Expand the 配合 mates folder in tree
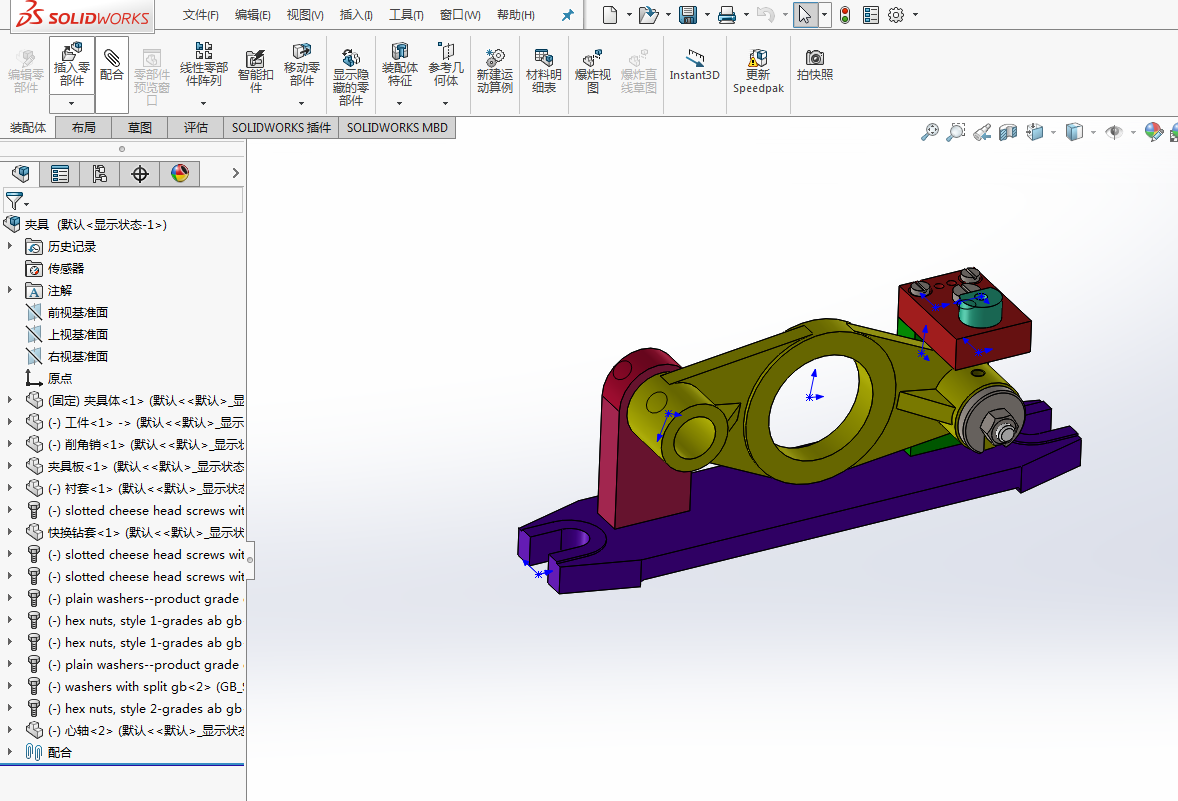 pyautogui.click(x=10, y=751)
